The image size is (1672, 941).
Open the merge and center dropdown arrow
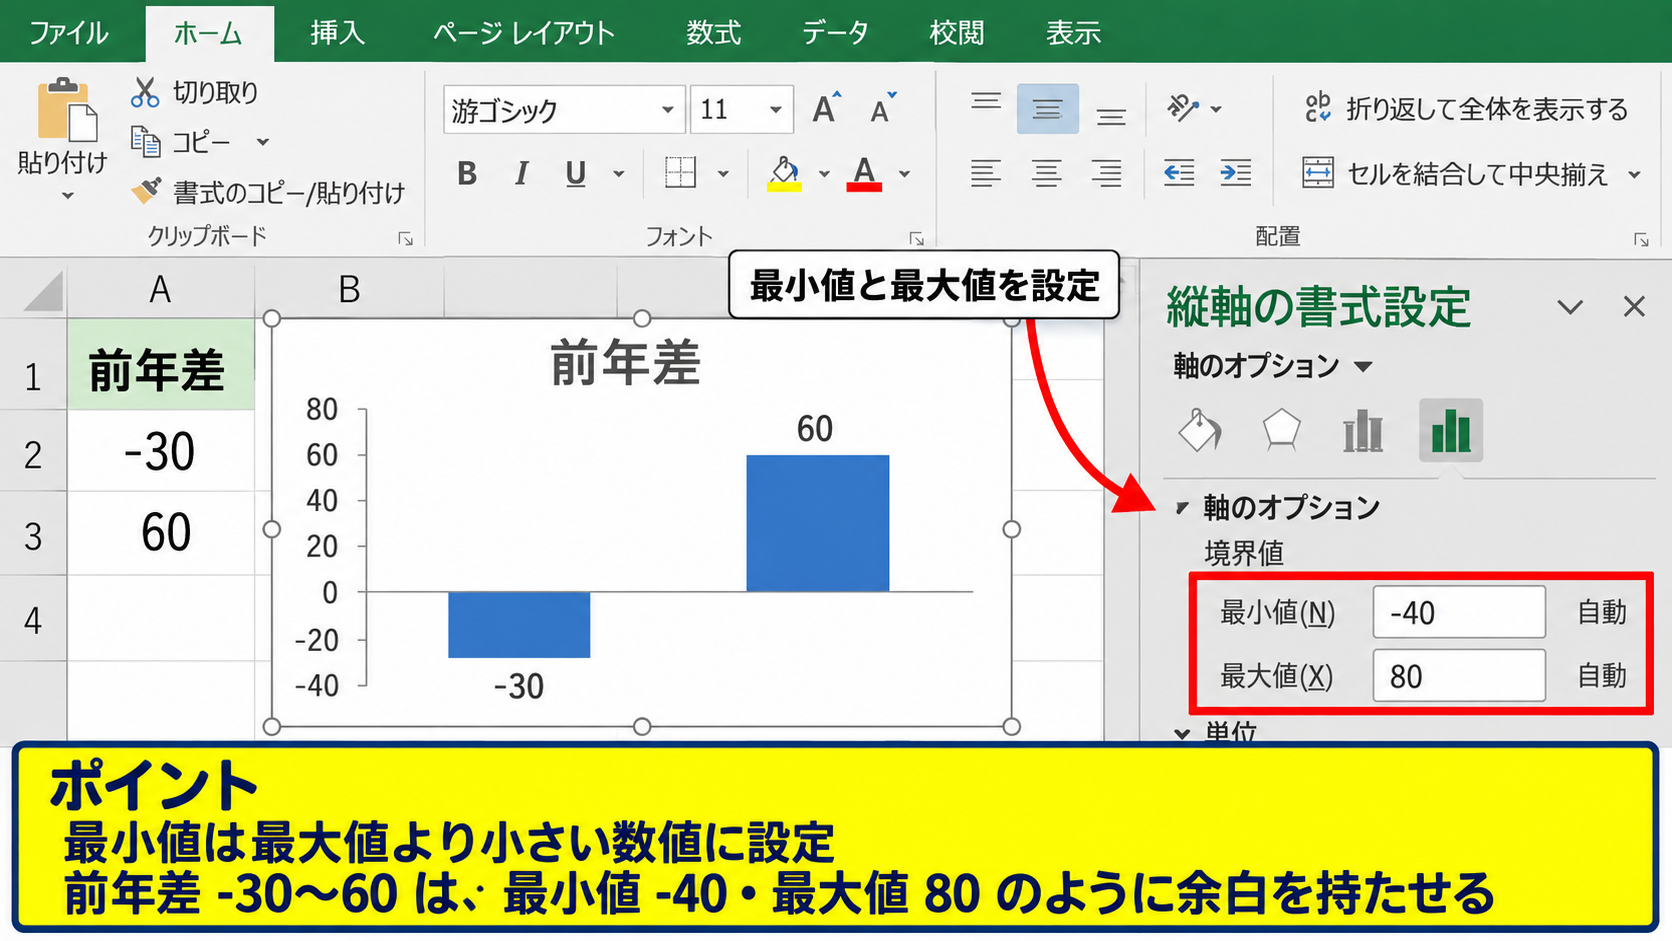click(1635, 174)
